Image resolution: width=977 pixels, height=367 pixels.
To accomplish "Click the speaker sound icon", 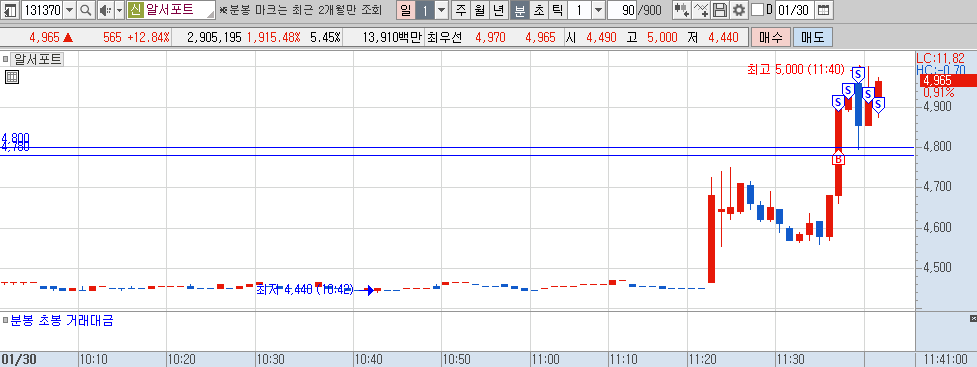I will (105, 10).
